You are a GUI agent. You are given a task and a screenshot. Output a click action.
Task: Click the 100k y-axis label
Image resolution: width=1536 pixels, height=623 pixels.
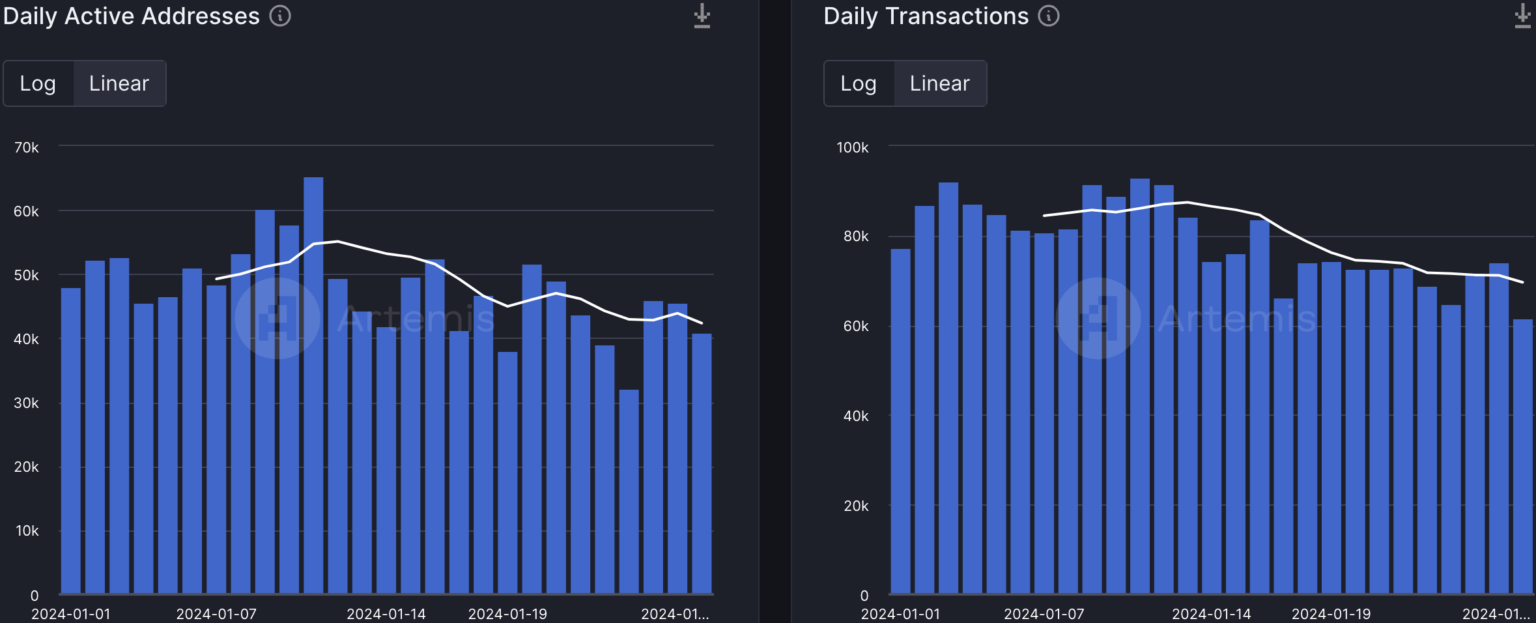pyautogui.click(x=852, y=147)
